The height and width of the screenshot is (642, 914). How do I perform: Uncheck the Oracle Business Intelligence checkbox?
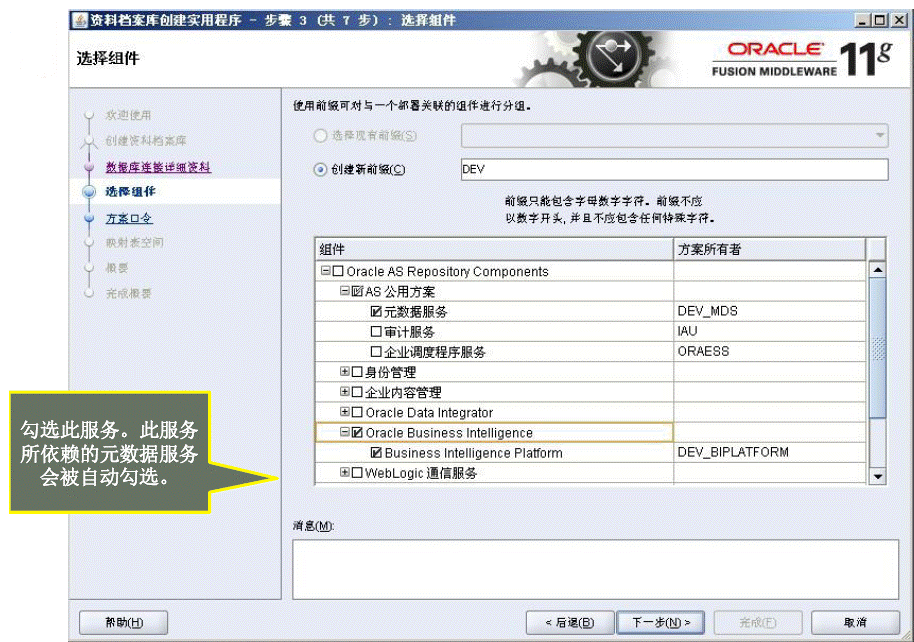pos(357,433)
